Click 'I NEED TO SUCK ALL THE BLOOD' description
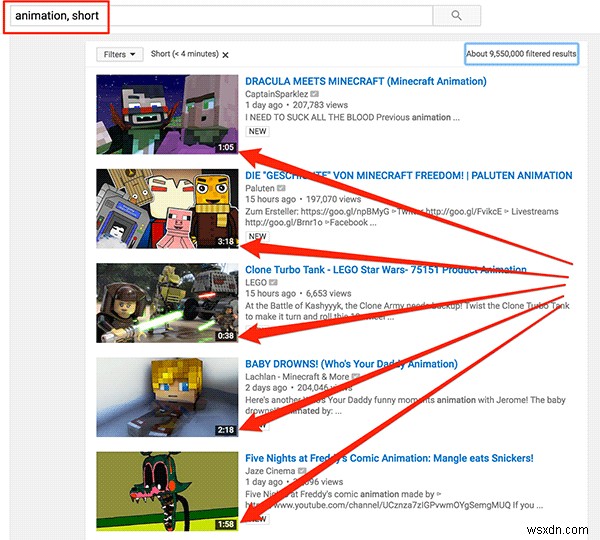Screen dimensions: 600x540 pyautogui.click(x=352, y=117)
